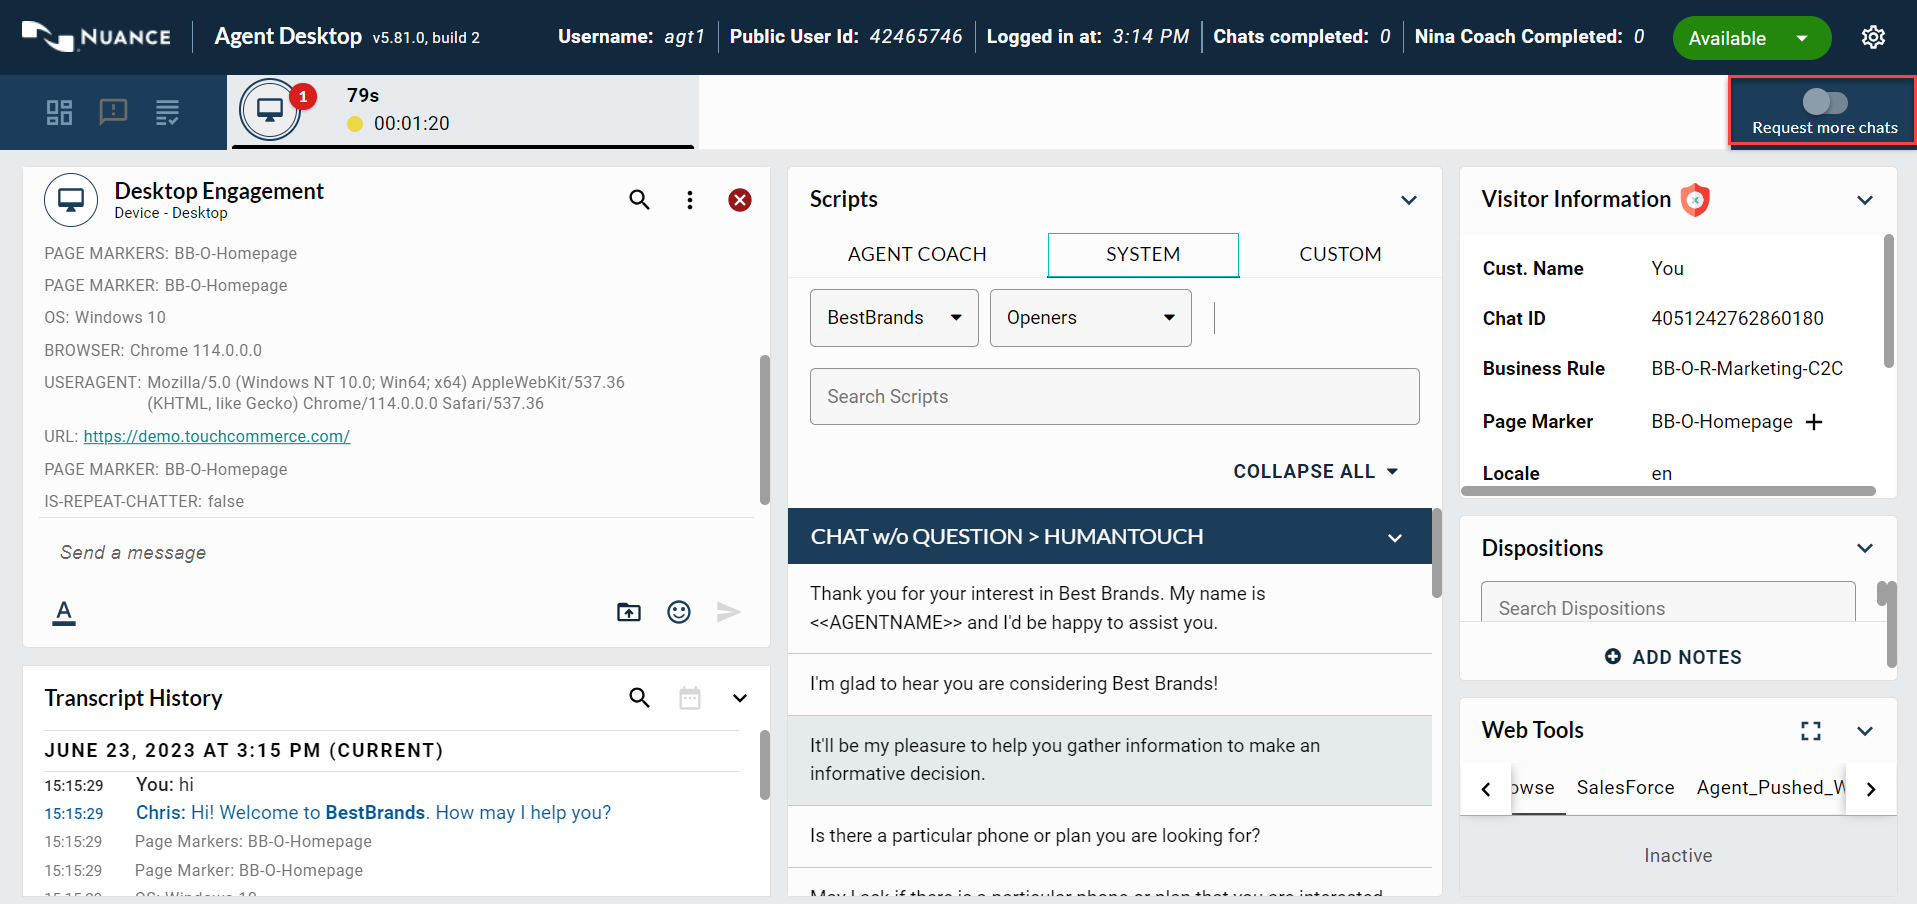
Task: Open the settings gear icon
Action: (x=1873, y=38)
